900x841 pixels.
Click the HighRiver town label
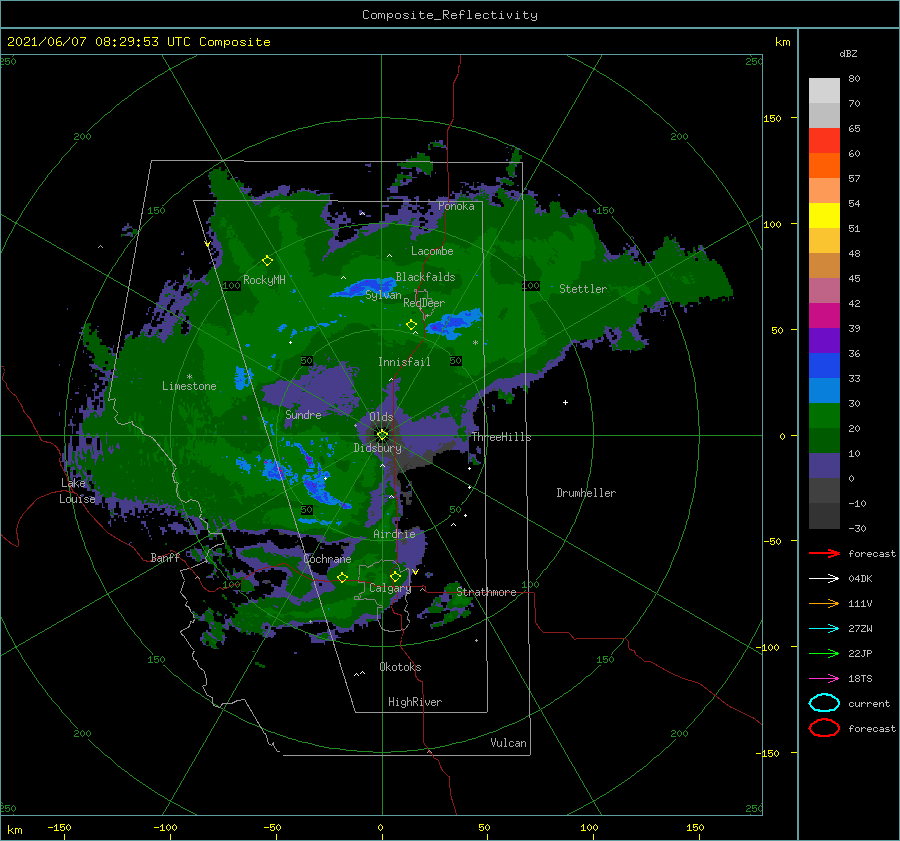[415, 702]
